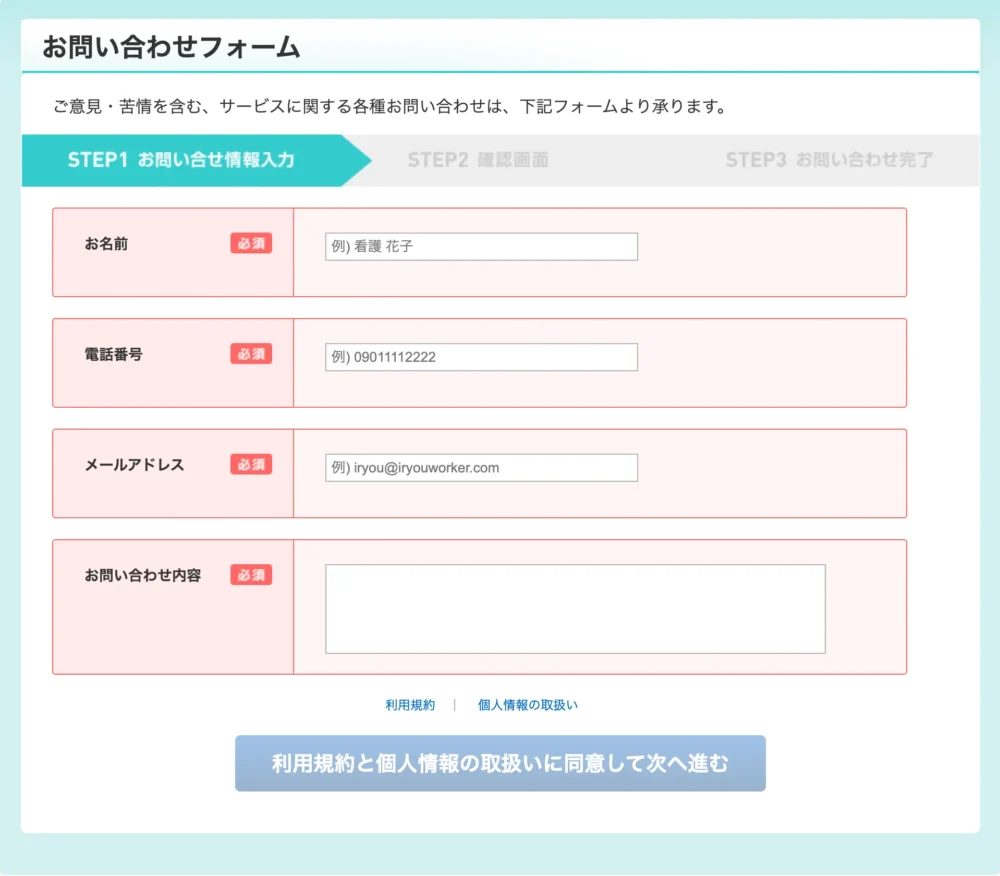
Task: Click the 必須 badge beside お問い合わせ内容
Action: tap(251, 575)
